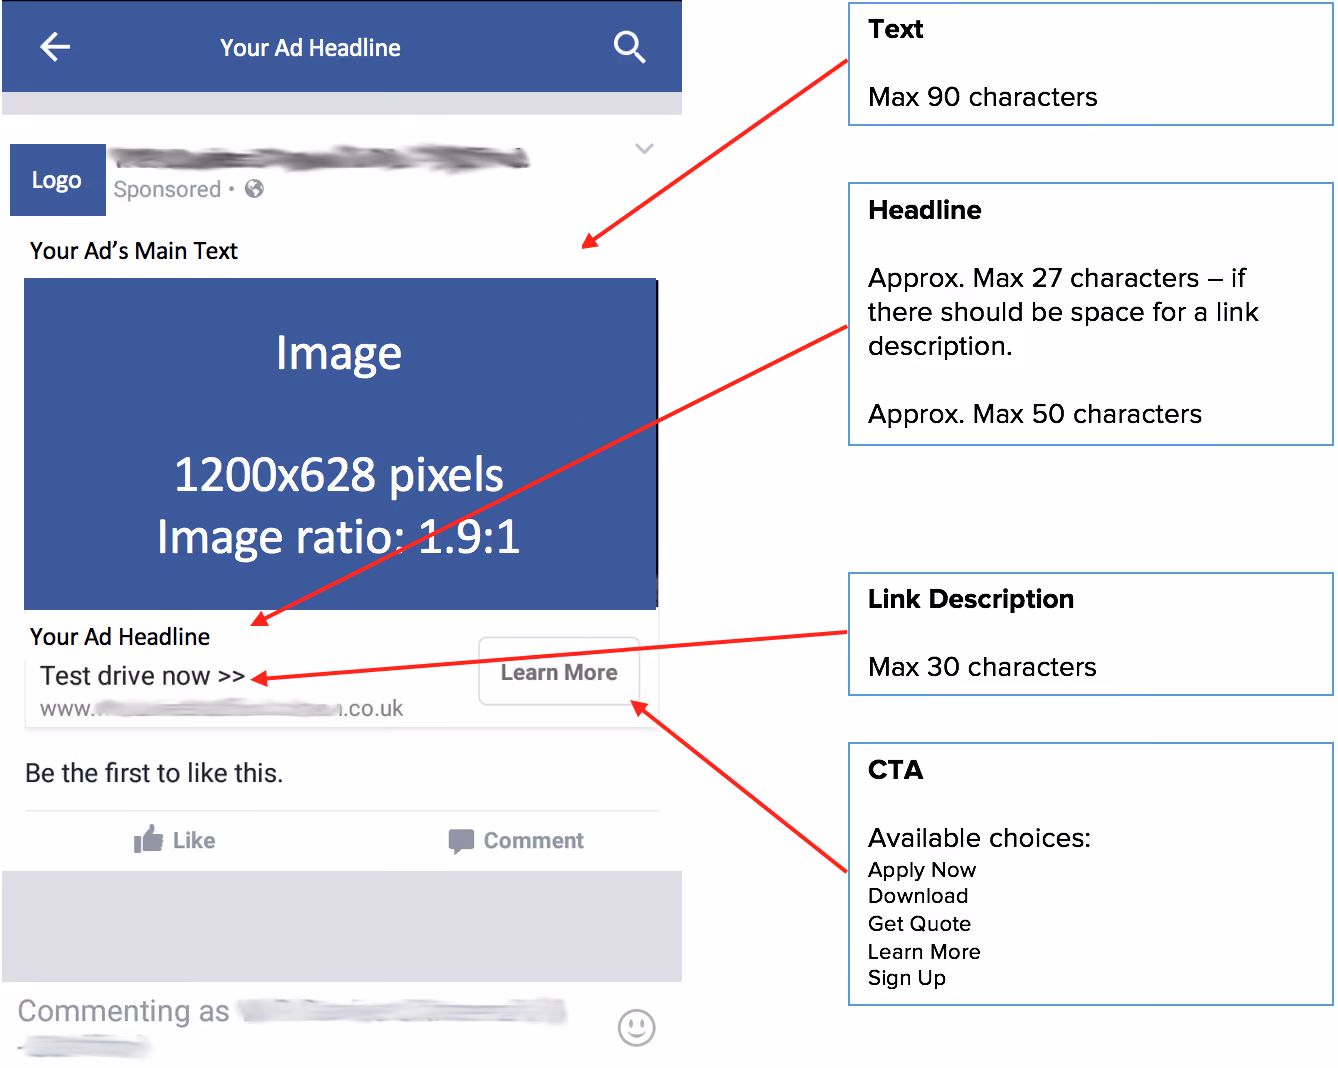Screen dimensions: 1338x1068
Task: Click 'Max 30 characters' text
Action: [x=982, y=667]
